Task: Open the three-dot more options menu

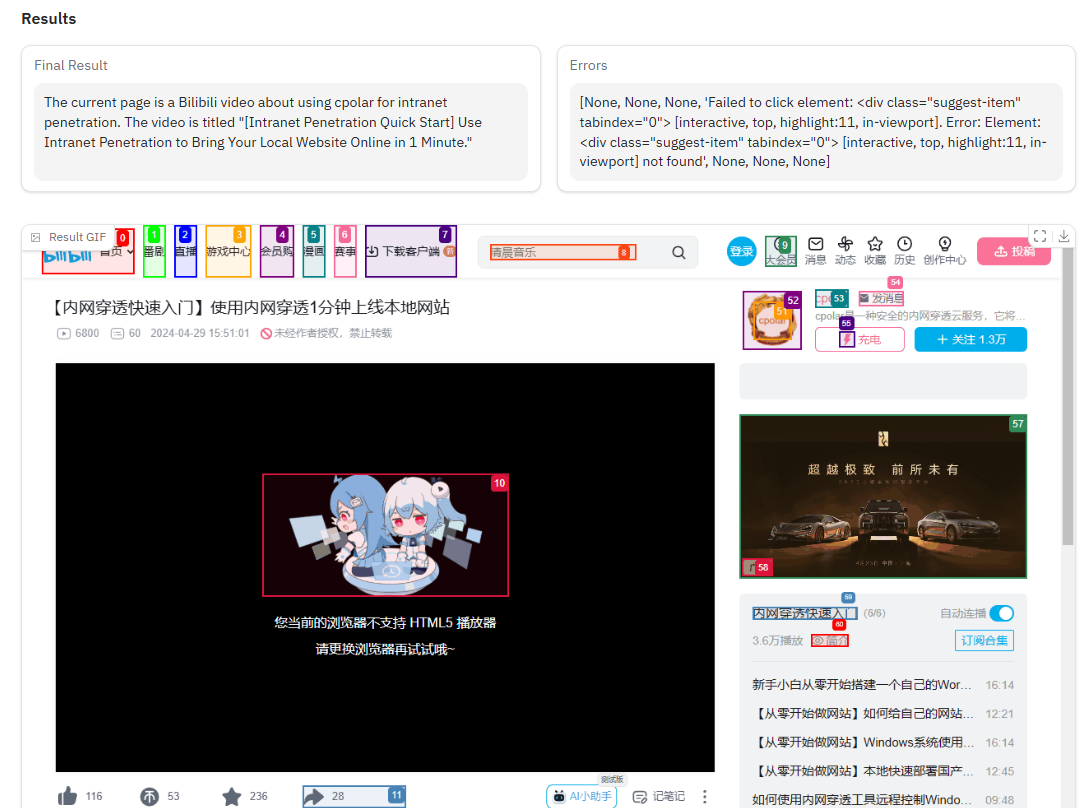Action: coord(704,796)
